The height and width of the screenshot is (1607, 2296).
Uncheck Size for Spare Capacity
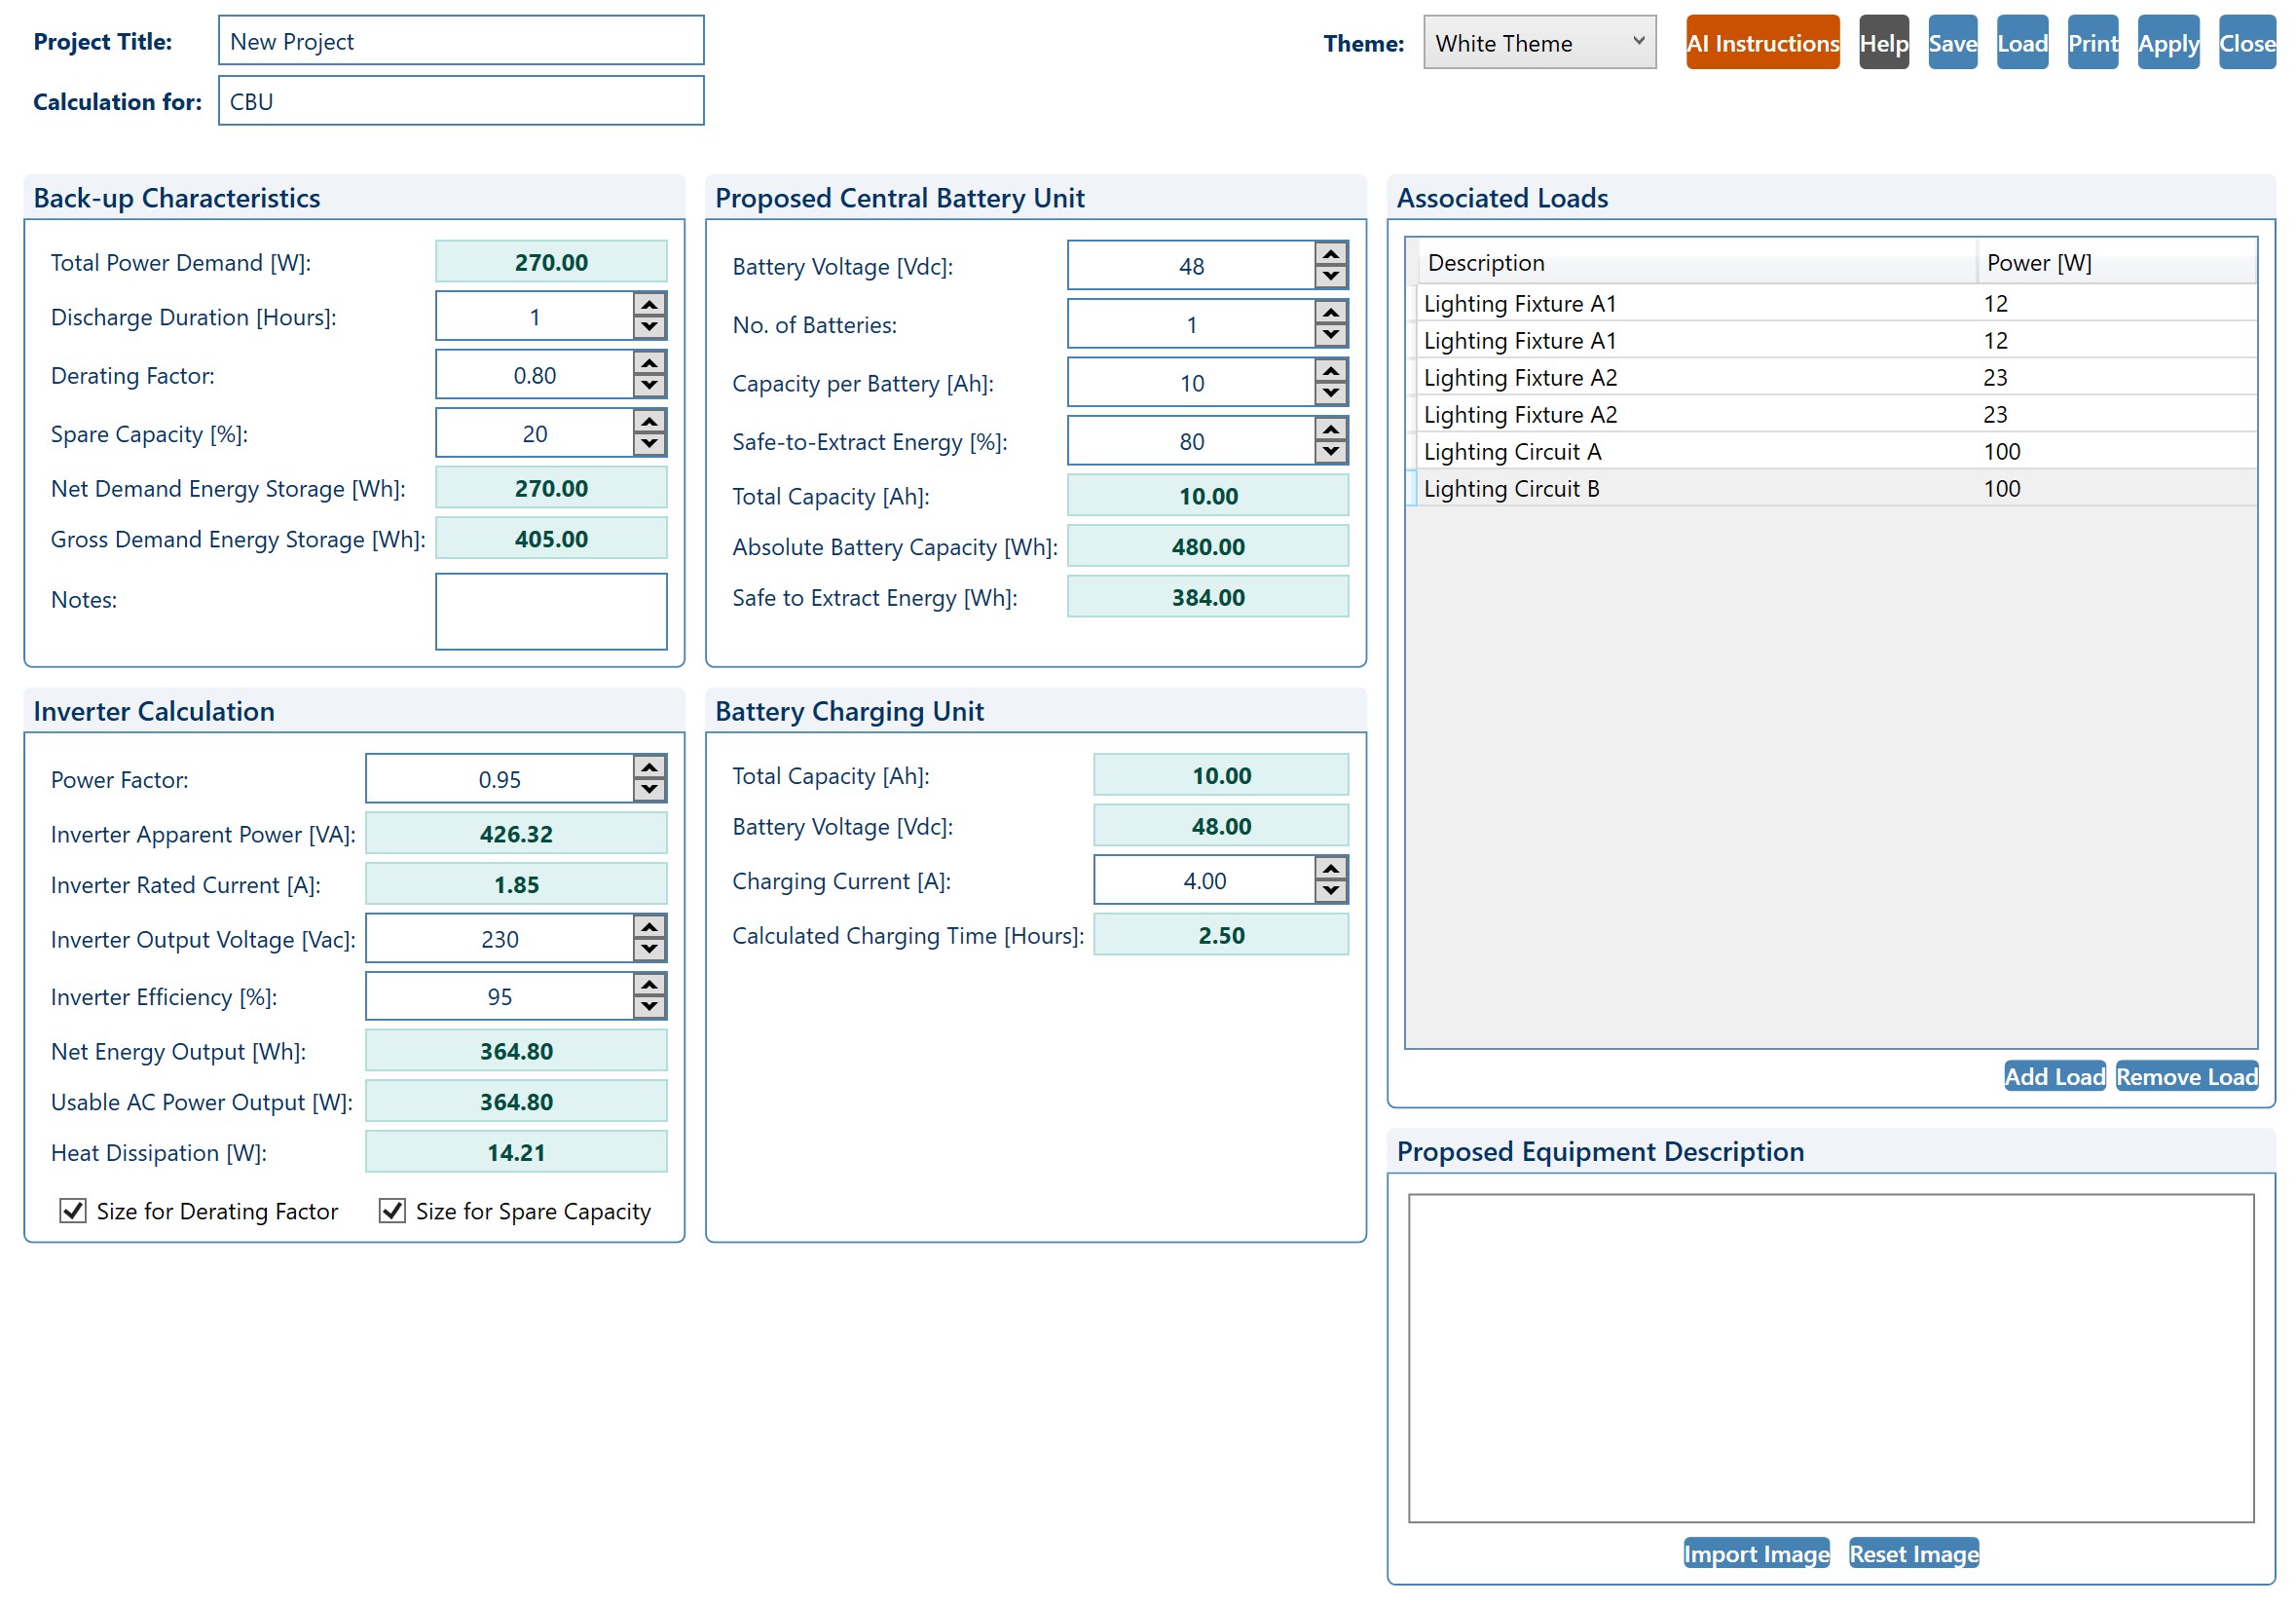(392, 1211)
